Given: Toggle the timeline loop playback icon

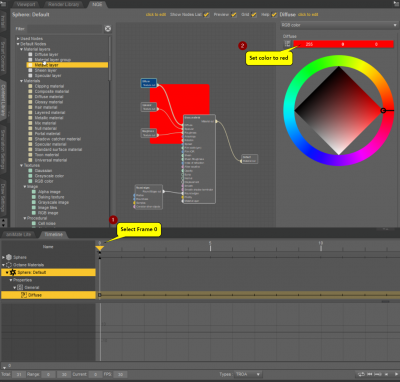Looking at the screenshot, I should pos(361,374).
